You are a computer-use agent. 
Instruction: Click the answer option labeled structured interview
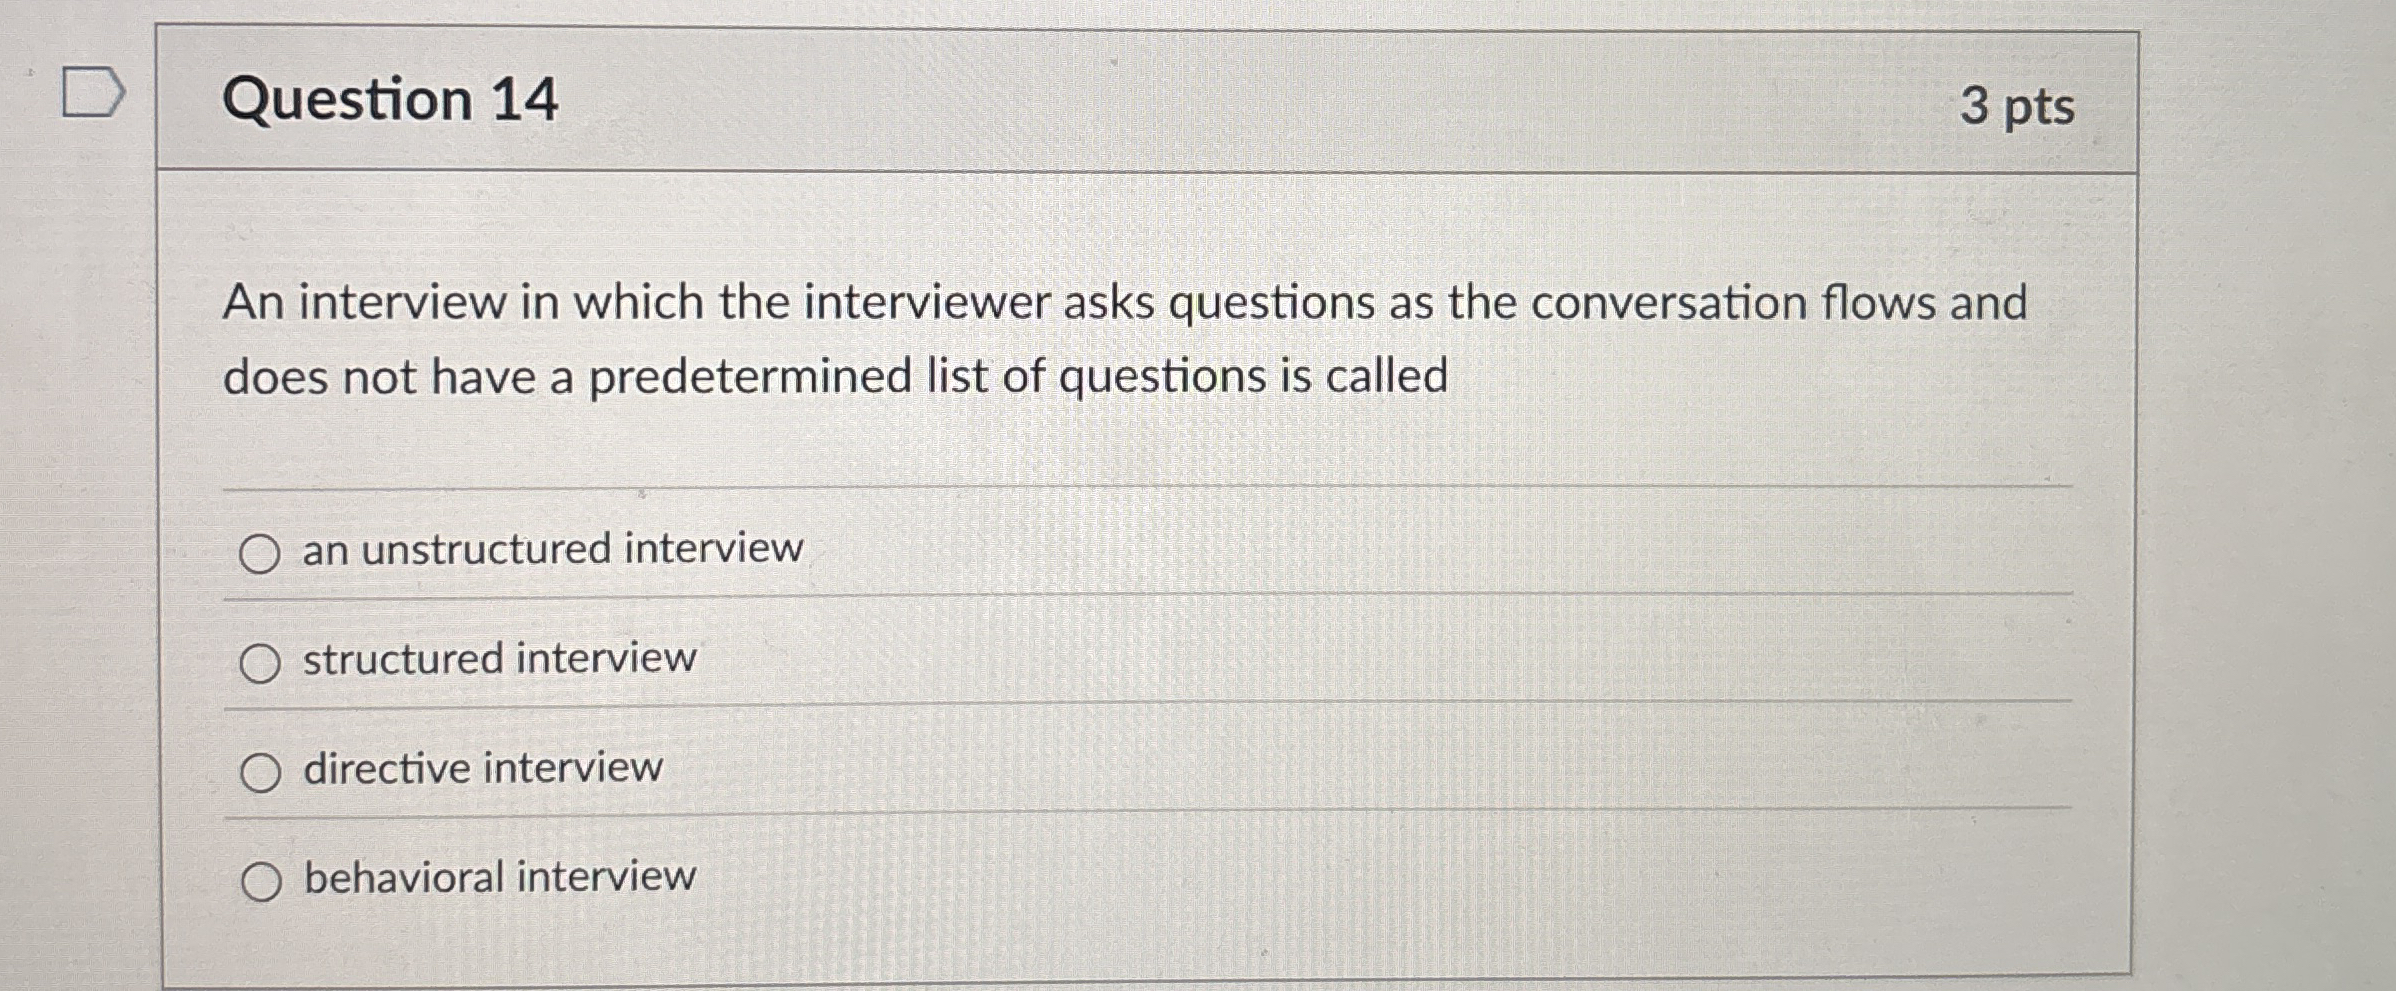click(497, 659)
